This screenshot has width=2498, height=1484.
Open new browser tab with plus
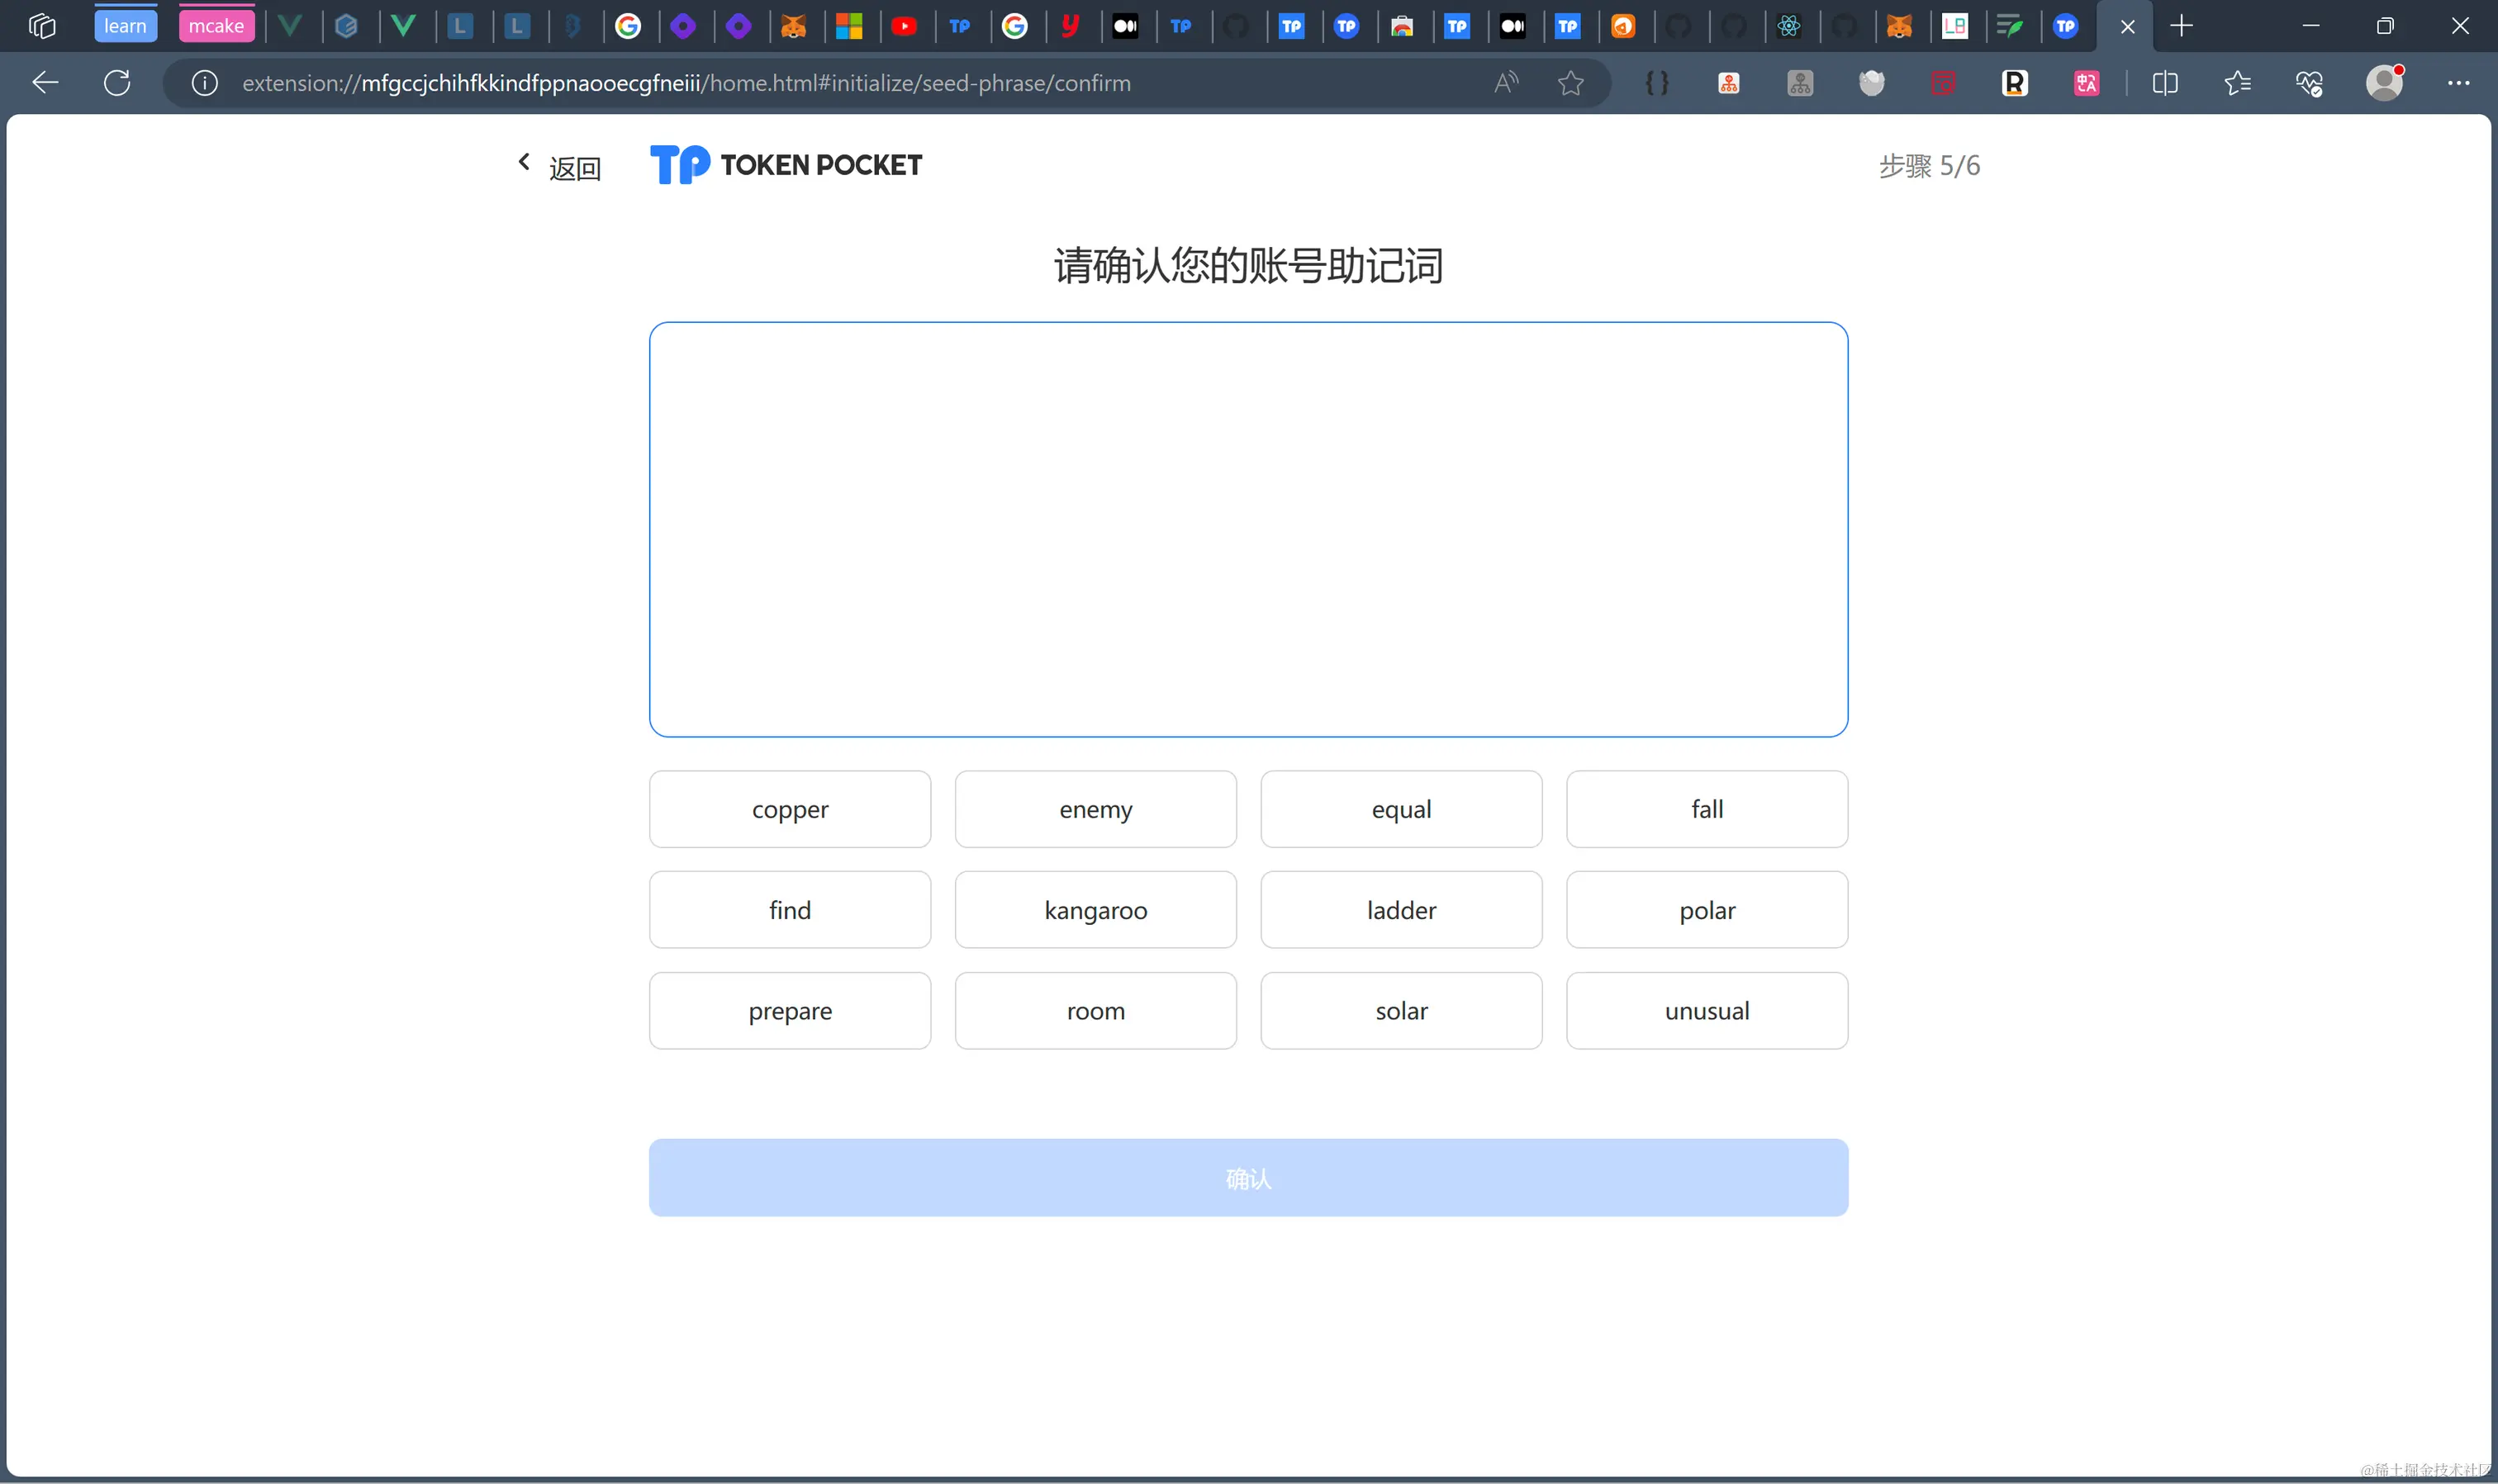[x=2181, y=26]
